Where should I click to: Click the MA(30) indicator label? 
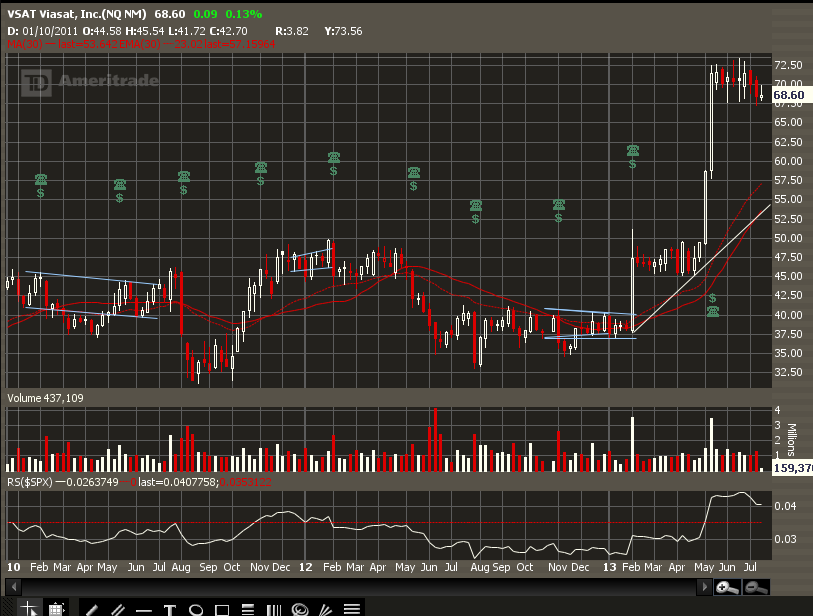[22, 42]
